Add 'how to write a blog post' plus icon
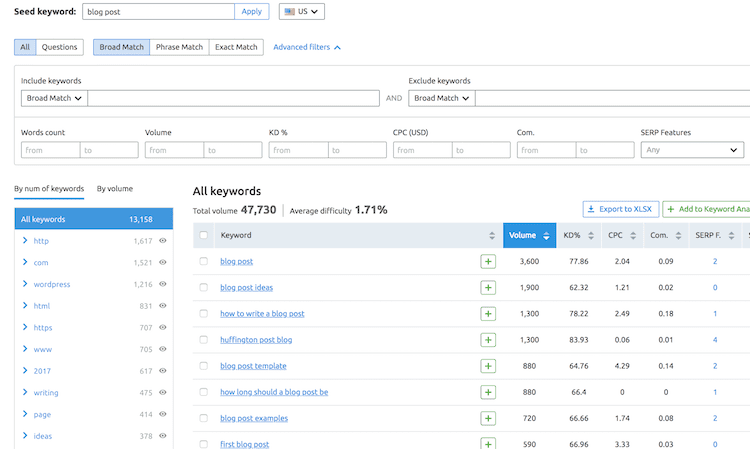The width and height of the screenshot is (750, 449). pyautogui.click(x=488, y=314)
